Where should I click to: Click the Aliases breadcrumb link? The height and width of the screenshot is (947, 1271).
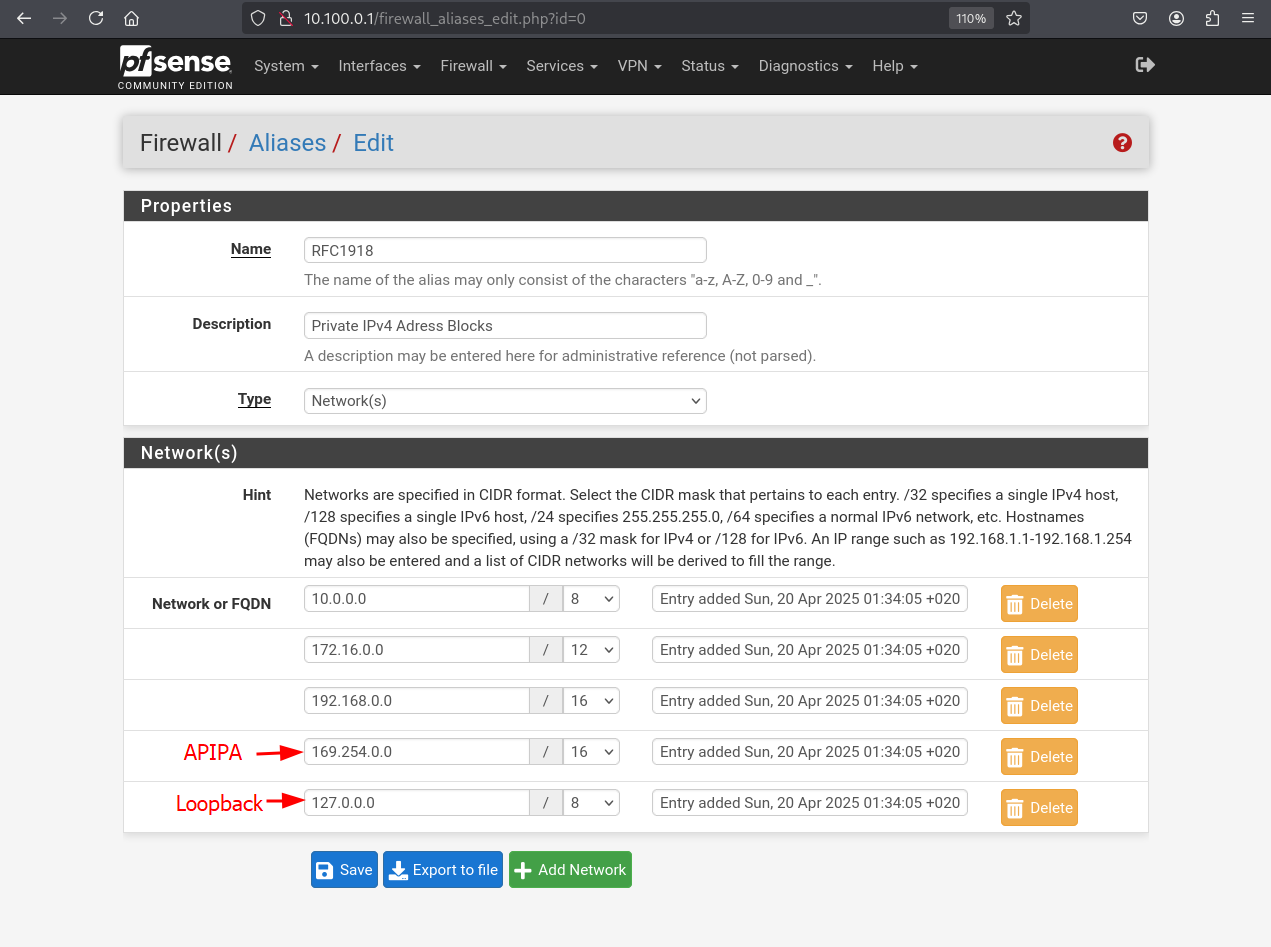287,143
